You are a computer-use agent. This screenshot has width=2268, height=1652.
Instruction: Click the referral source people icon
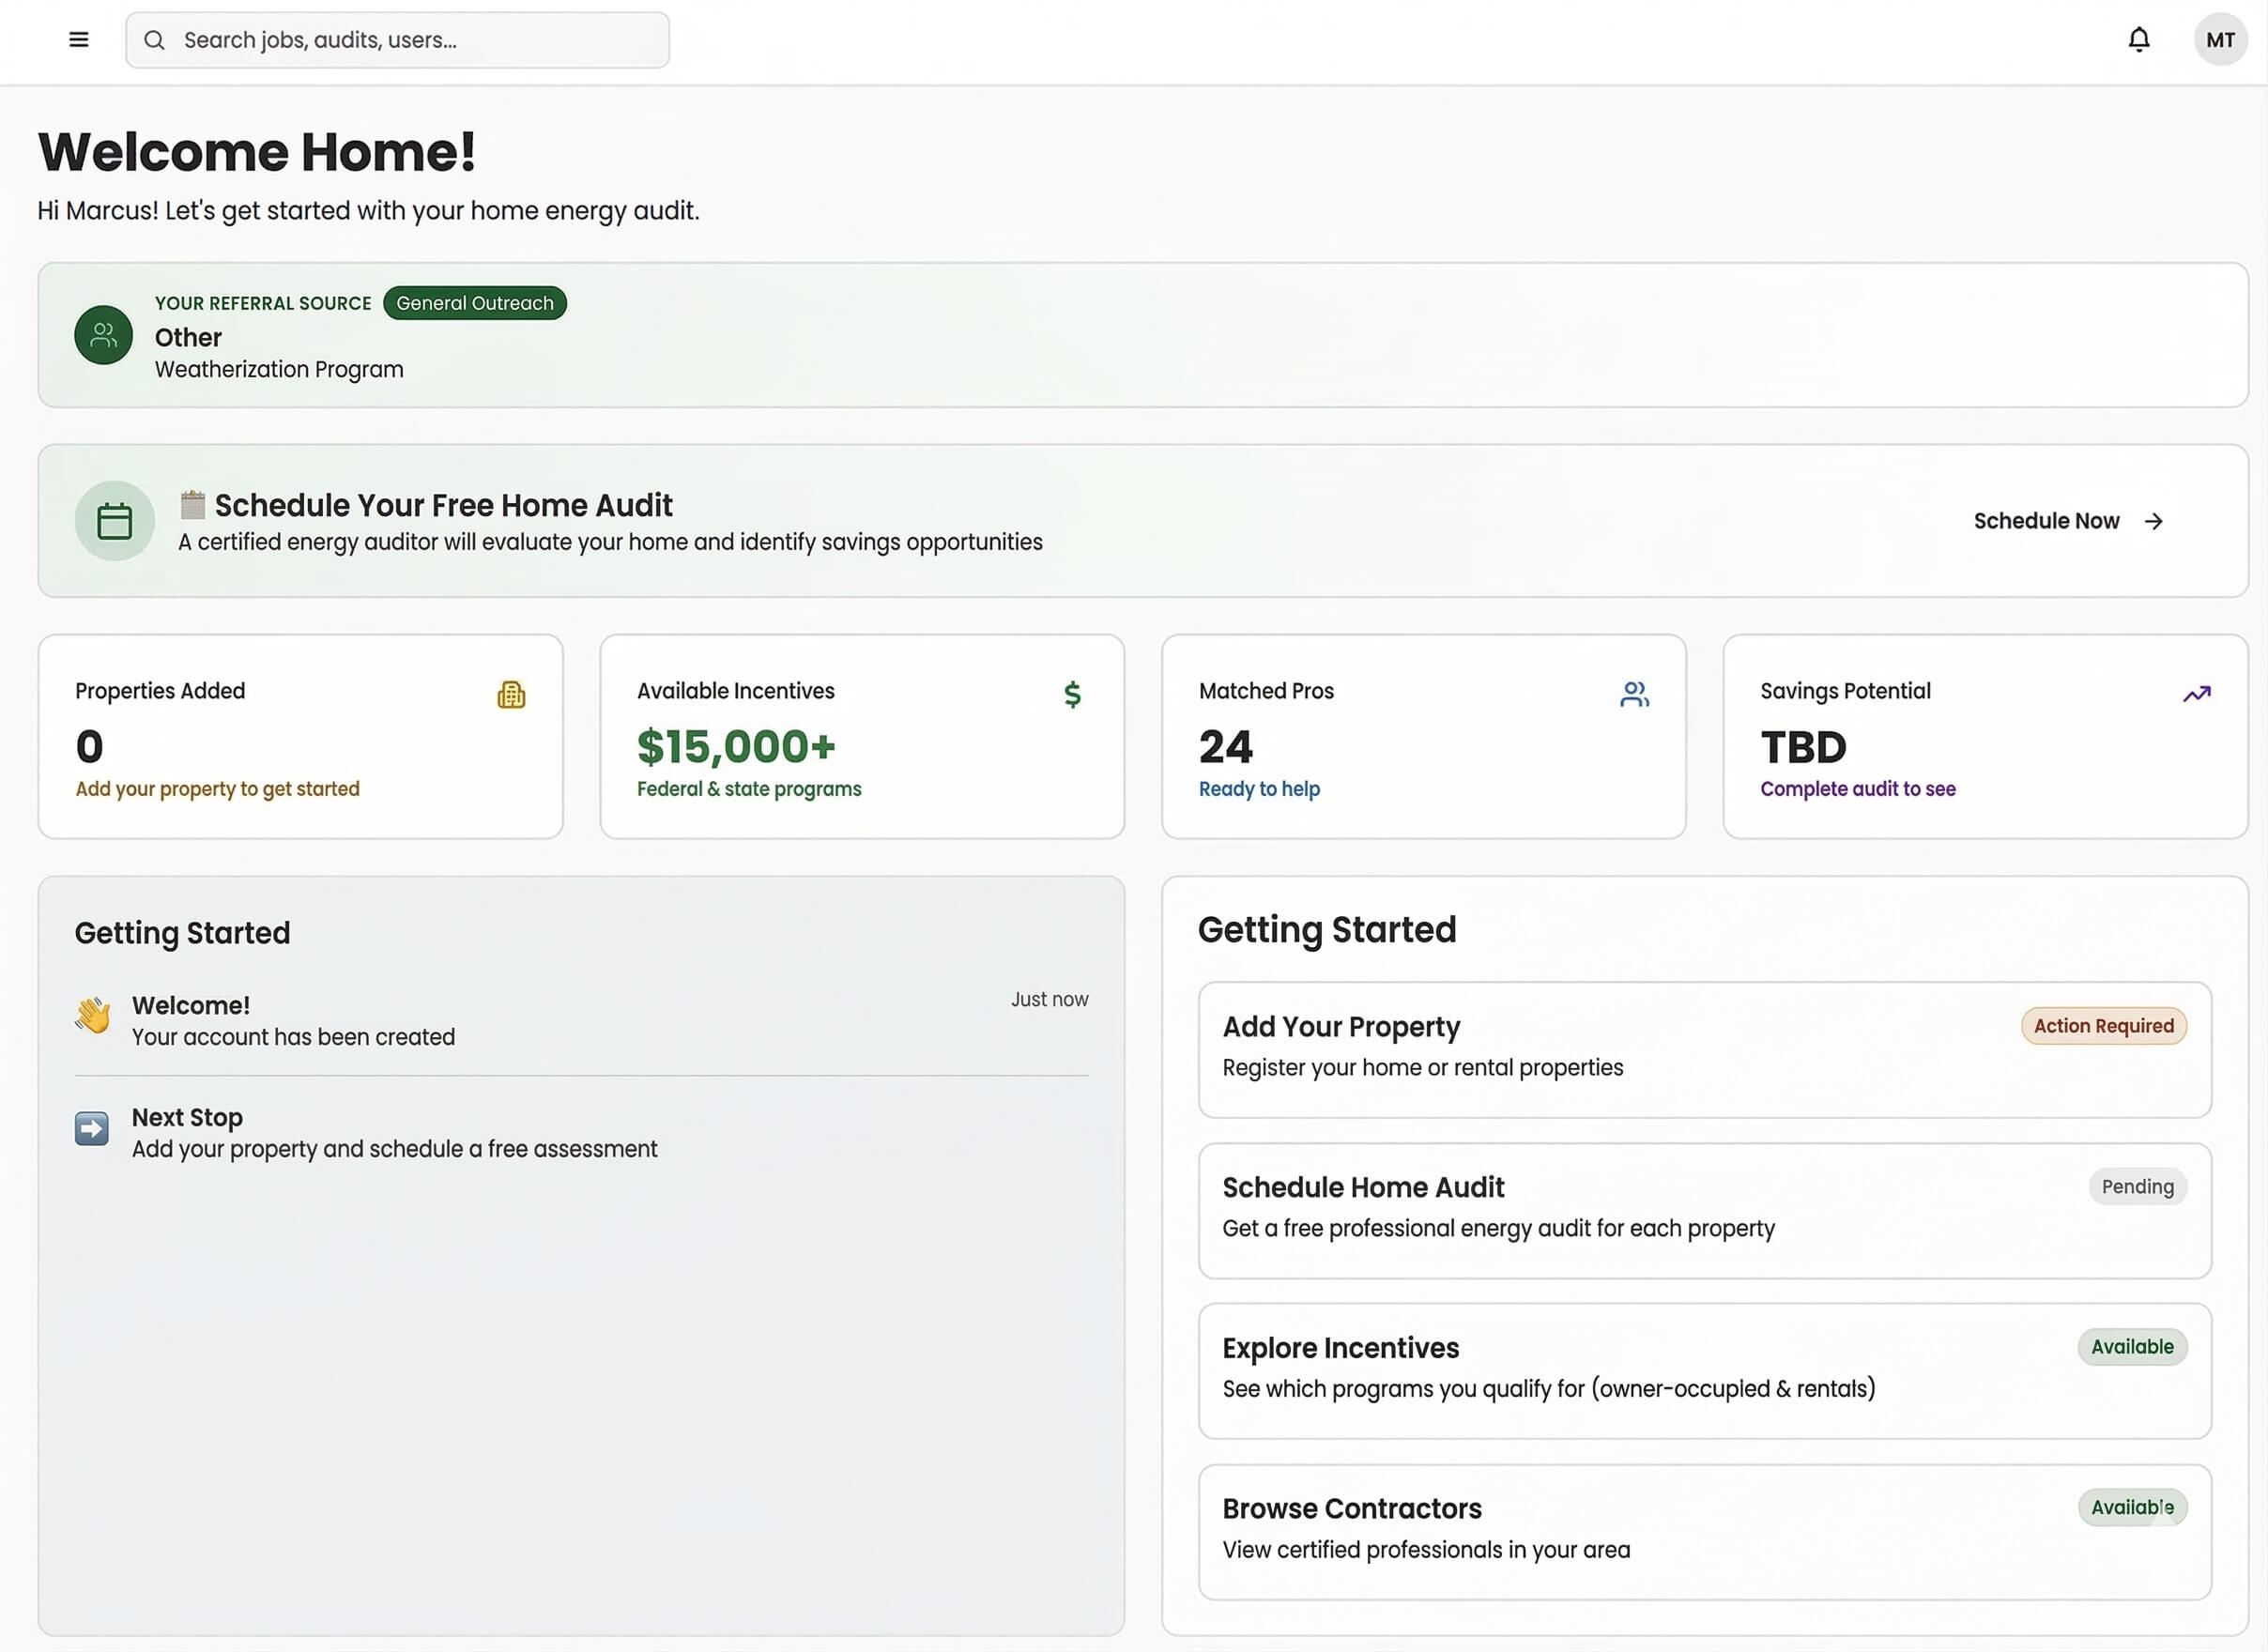click(x=104, y=335)
